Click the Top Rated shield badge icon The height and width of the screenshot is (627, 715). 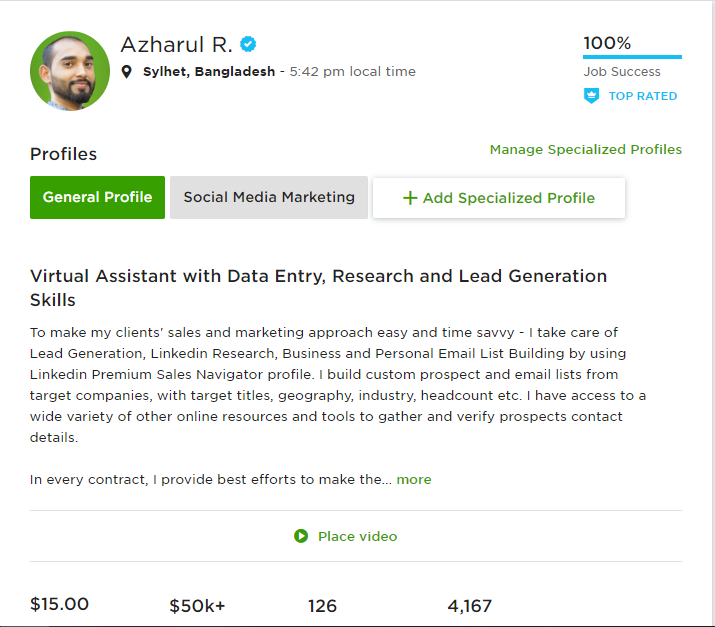(x=591, y=96)
